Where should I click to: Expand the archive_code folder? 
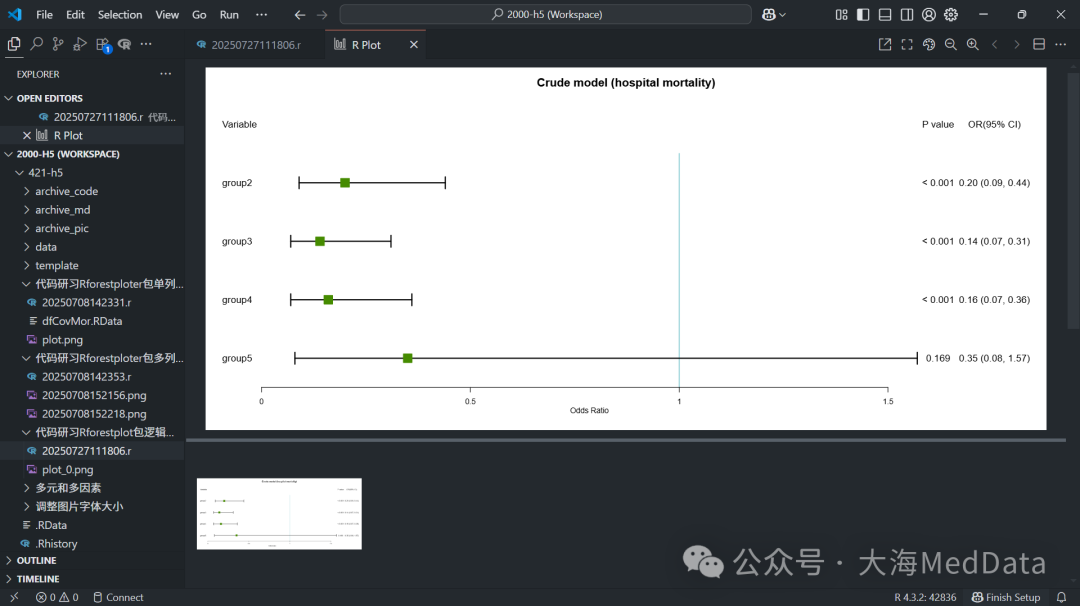(66, 191)
